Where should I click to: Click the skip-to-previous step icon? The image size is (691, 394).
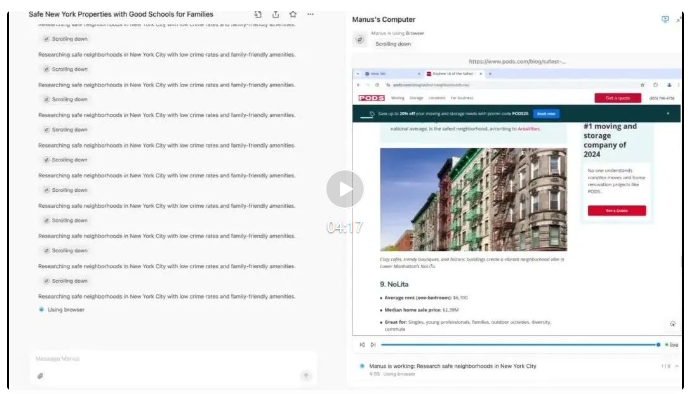[x=362, y=345]
